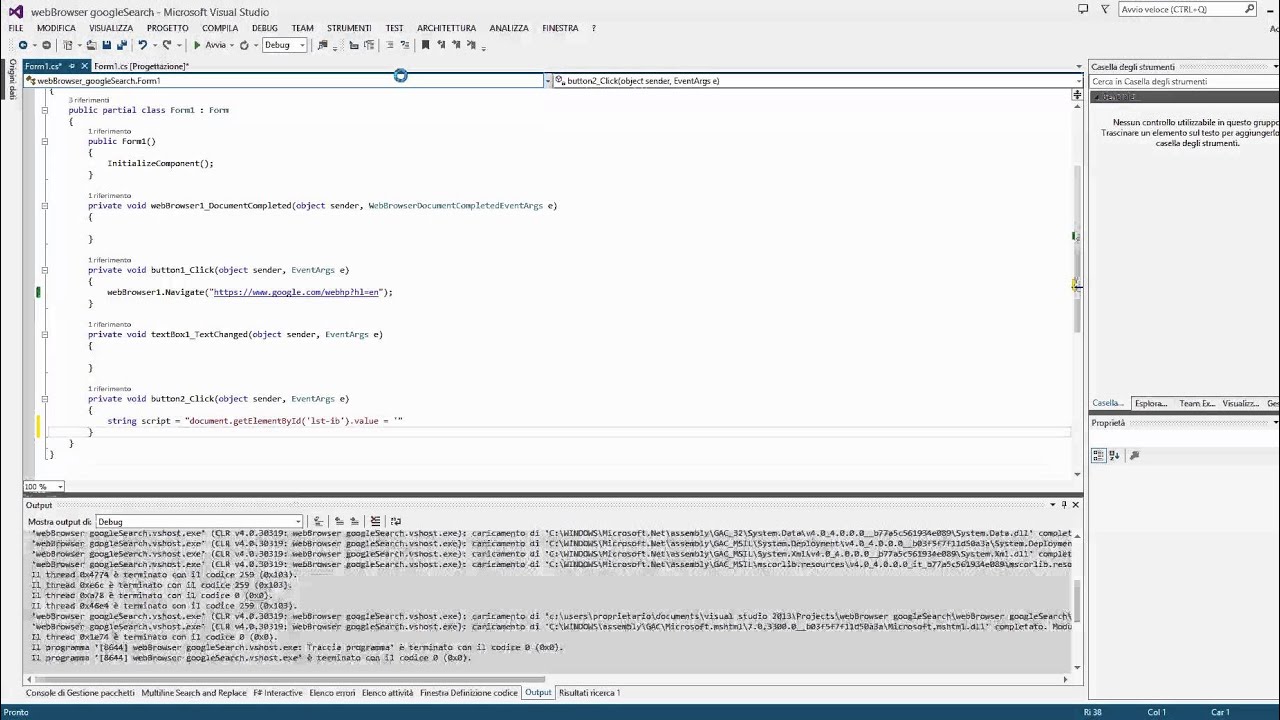Click the Clear All output icon
This screenshot has width=1280, height=720.
[375, 521]
